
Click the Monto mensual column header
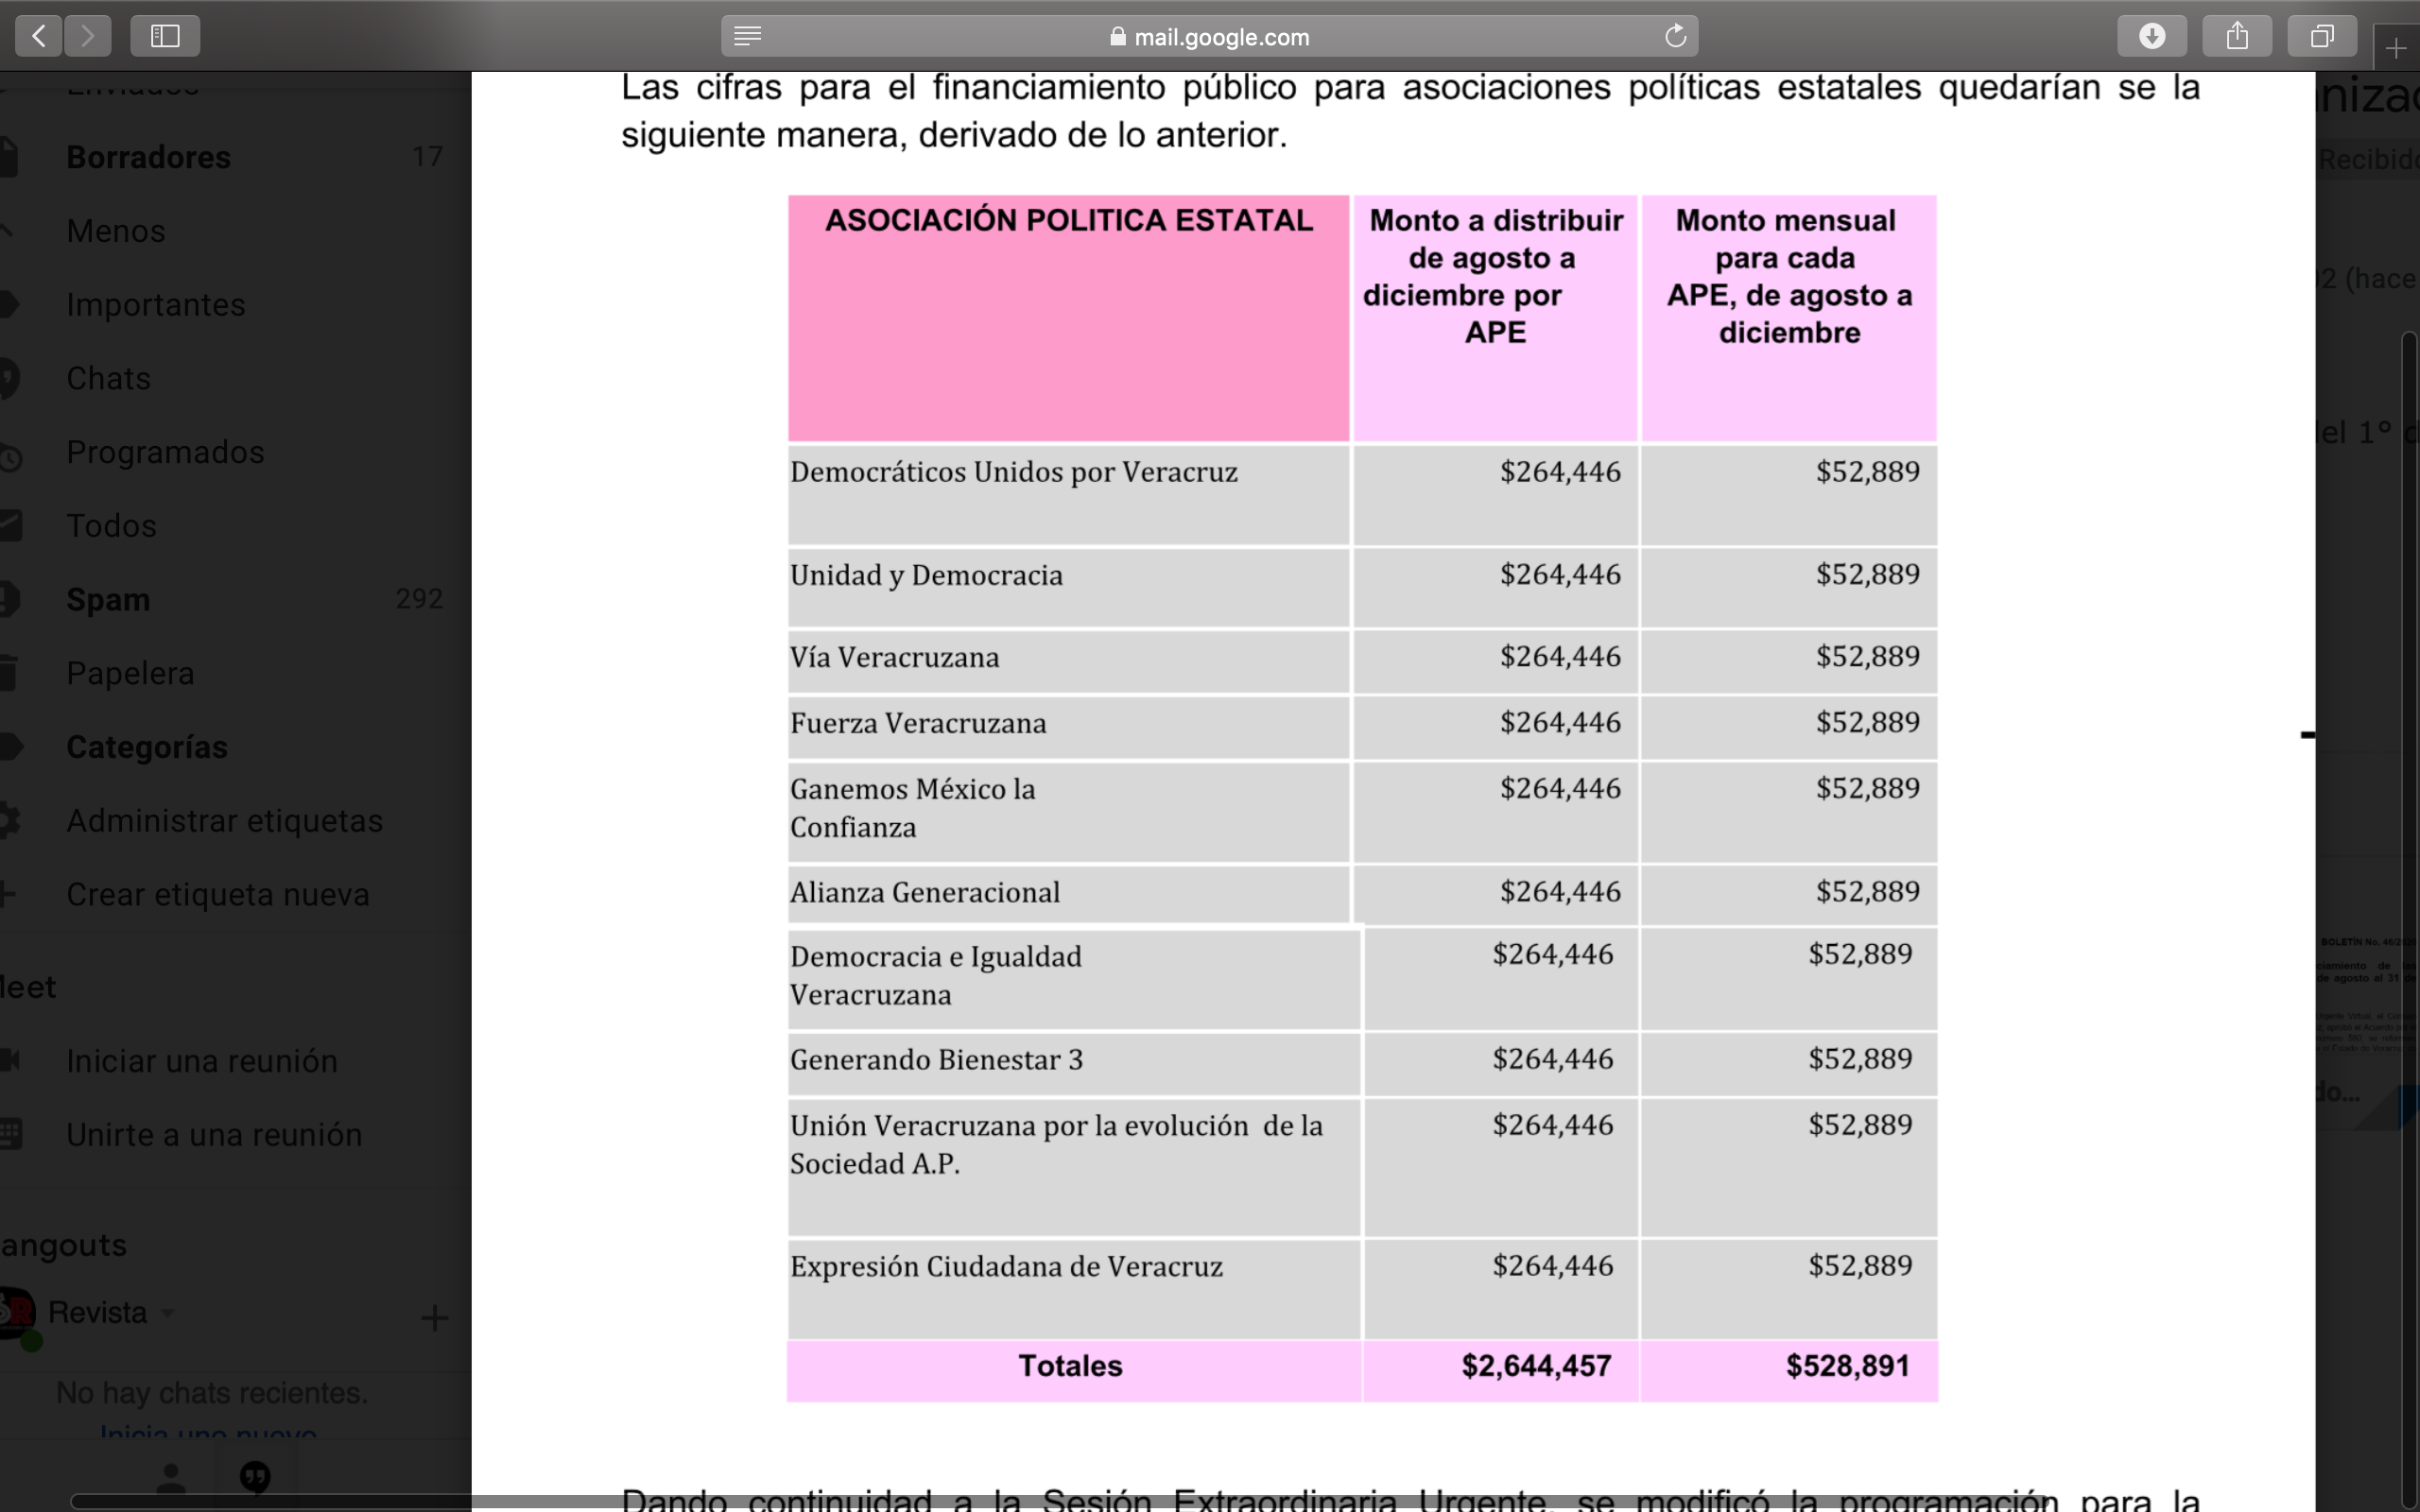pyautogui.click(x=1789, y=318)
